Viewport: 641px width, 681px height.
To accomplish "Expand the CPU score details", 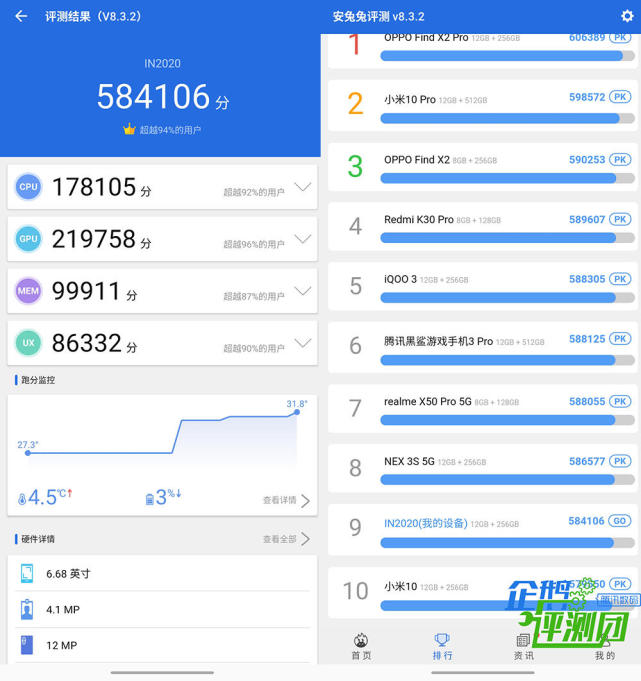I will tap(303, 187).
